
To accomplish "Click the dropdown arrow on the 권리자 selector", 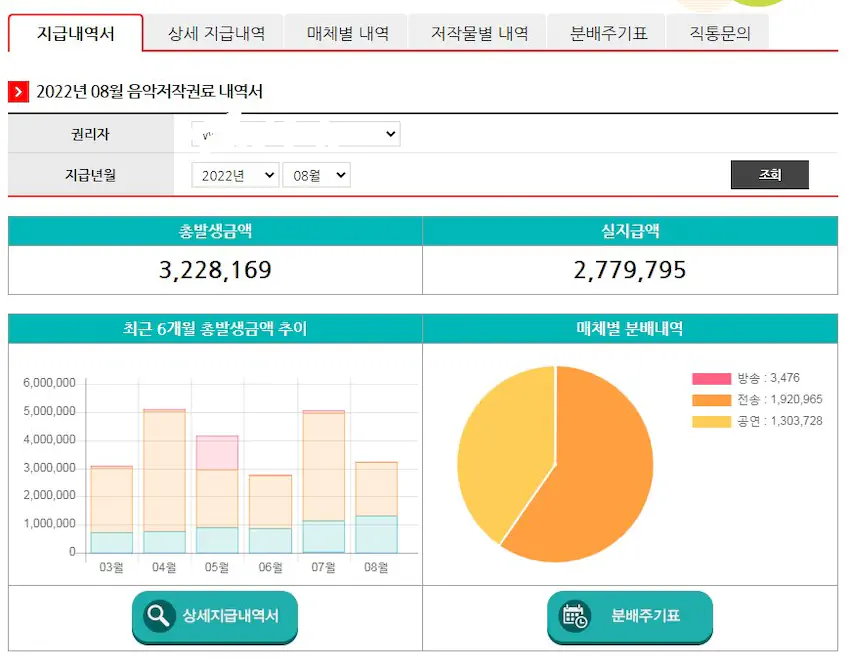I will (392, 134).
